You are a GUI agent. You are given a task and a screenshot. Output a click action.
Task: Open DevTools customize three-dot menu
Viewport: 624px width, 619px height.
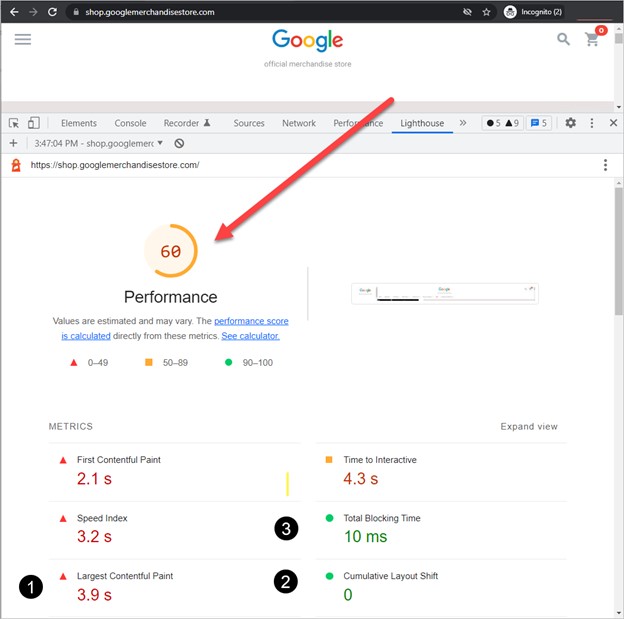click(x=592, y=123)
